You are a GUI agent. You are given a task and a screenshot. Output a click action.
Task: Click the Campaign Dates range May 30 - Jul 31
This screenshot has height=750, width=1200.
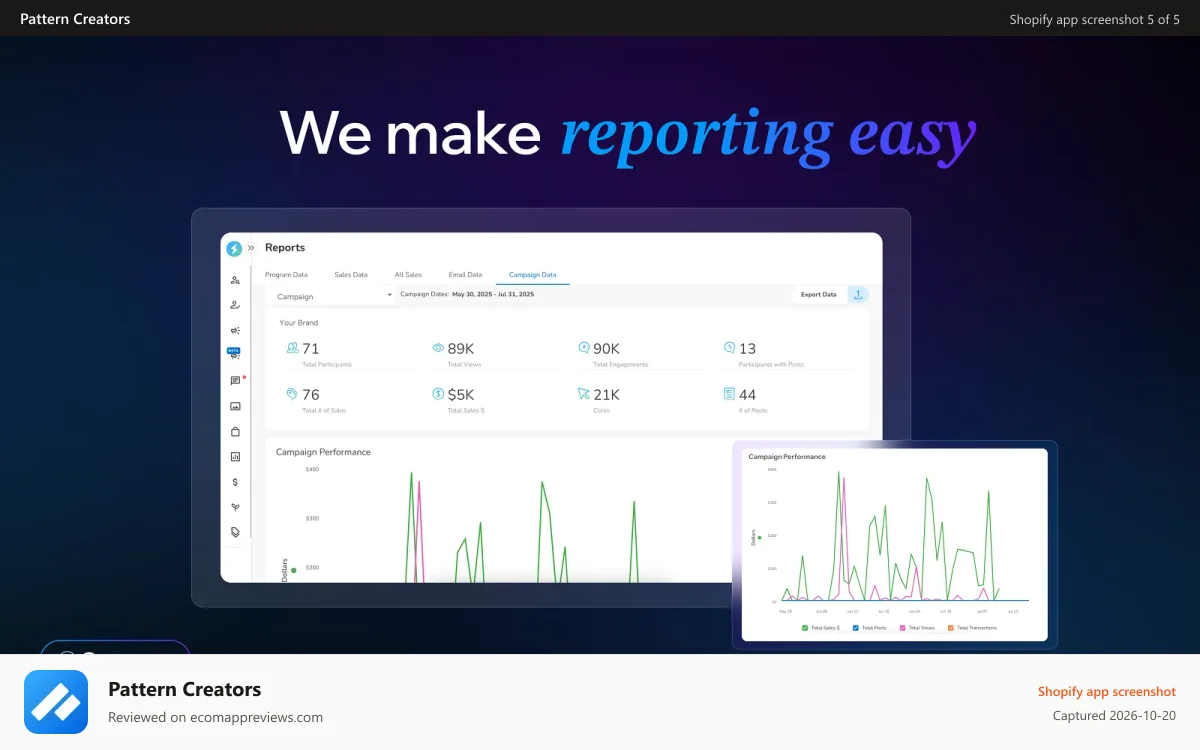point(492,295)
